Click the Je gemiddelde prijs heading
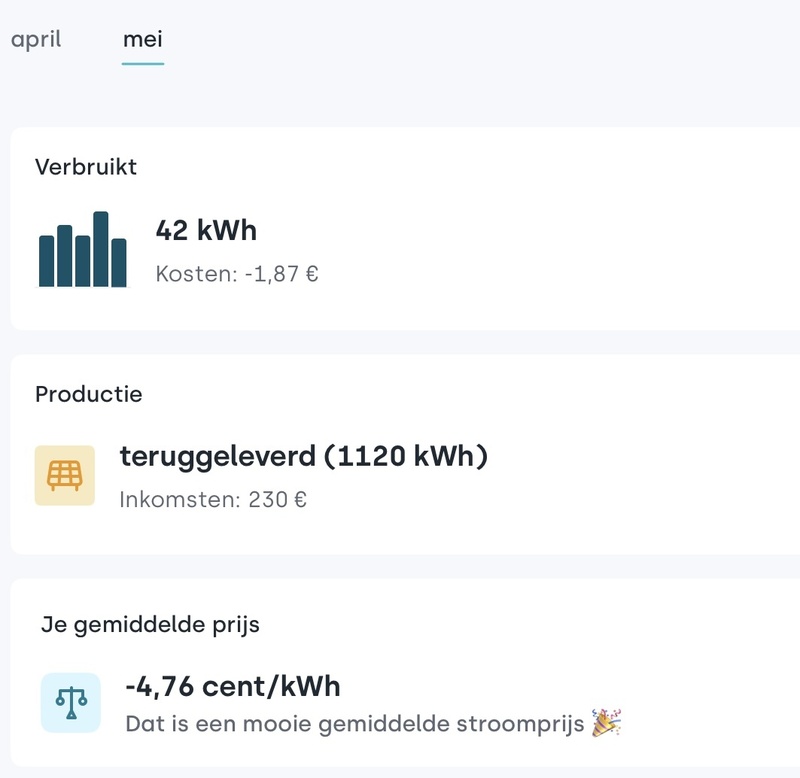This screenshot has height=778, width=800. tap(150, 625)
